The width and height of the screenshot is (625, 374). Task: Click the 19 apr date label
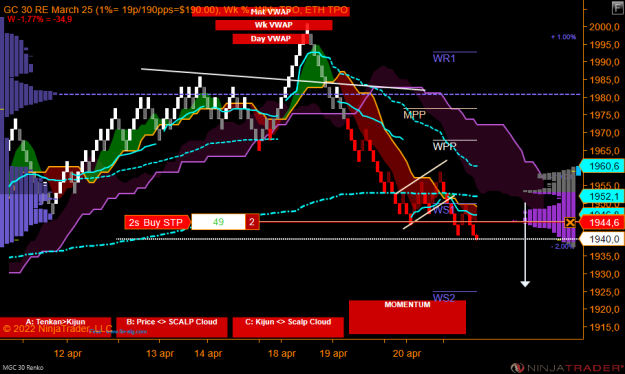click(x=333, y=354)
